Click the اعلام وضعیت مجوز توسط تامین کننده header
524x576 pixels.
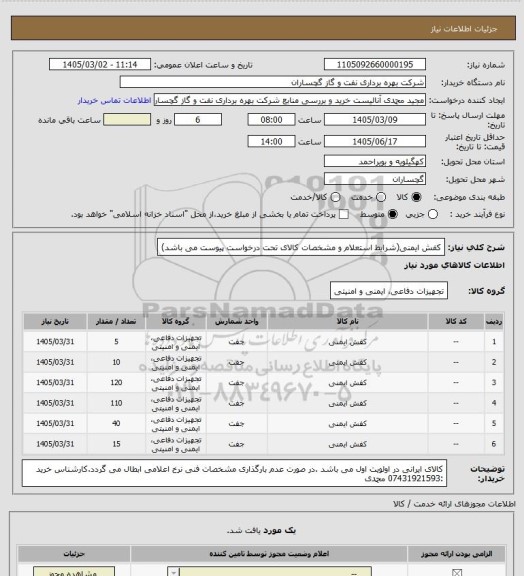[x=269, y=553]
